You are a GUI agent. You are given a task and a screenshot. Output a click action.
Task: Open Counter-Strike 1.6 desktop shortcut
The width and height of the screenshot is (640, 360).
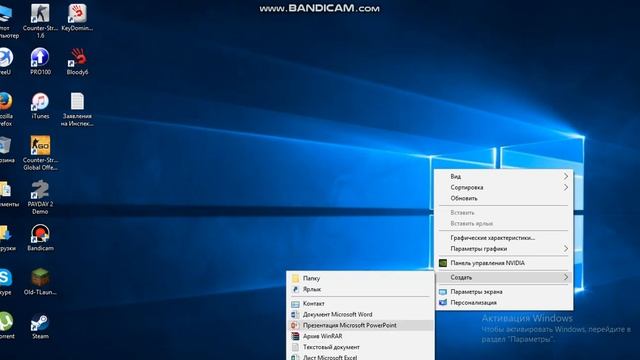tap(40, 20)
